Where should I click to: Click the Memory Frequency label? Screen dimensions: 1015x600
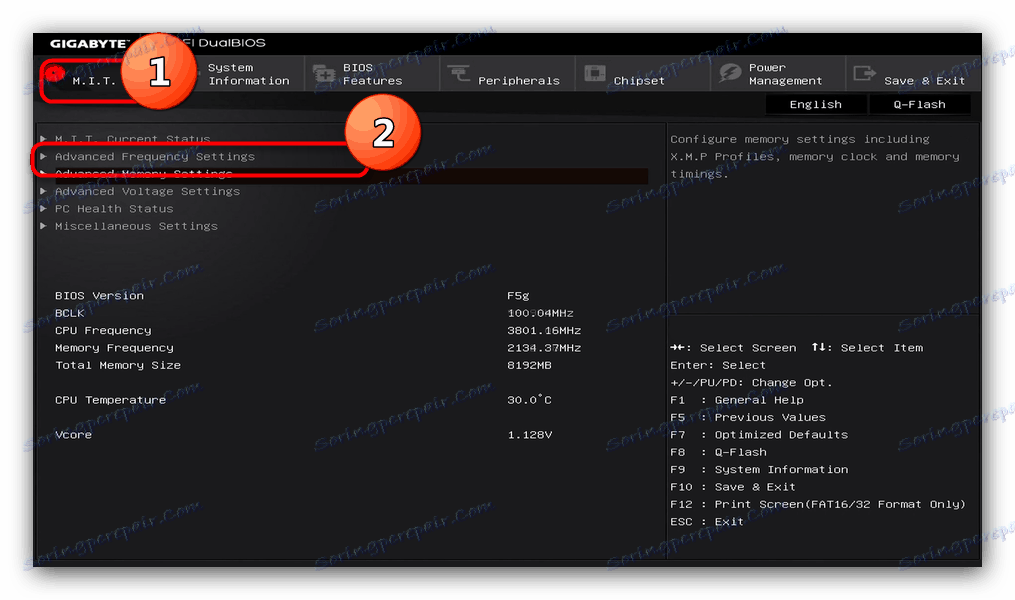tap(114, 348)
